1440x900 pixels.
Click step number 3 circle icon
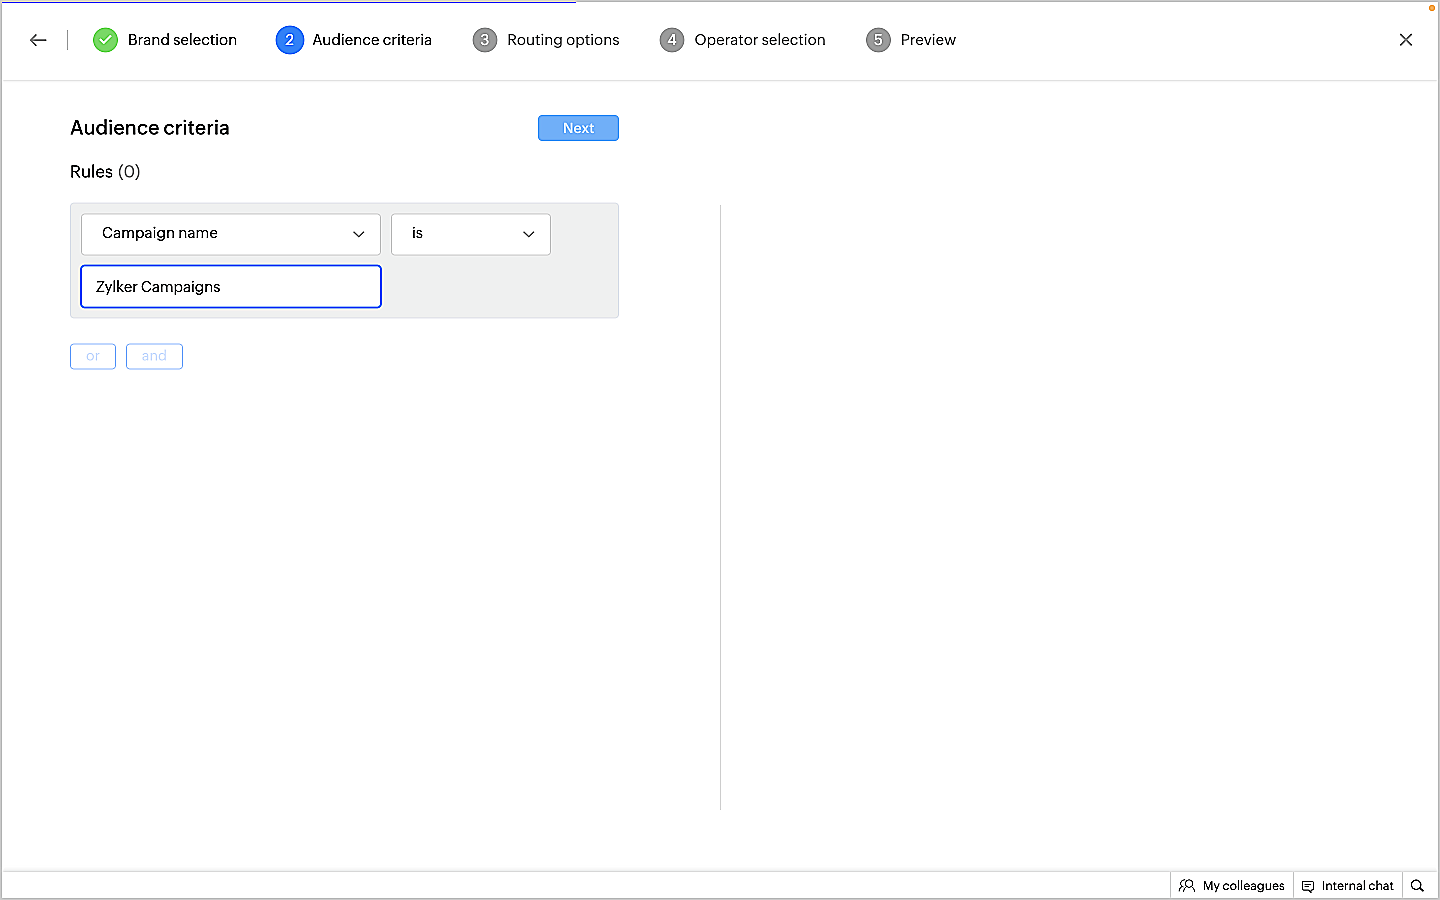point(485,40)
